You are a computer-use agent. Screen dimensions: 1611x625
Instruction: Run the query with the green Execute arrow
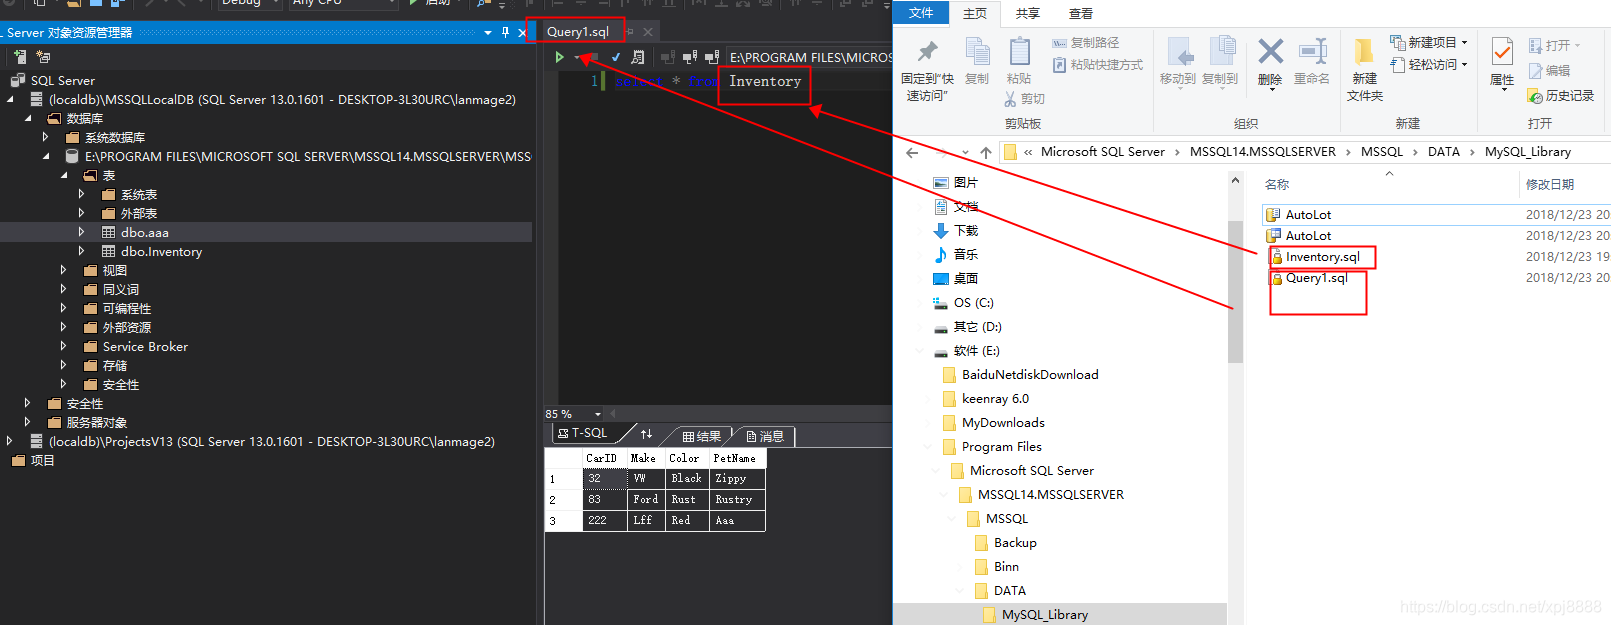click(559, 58)
